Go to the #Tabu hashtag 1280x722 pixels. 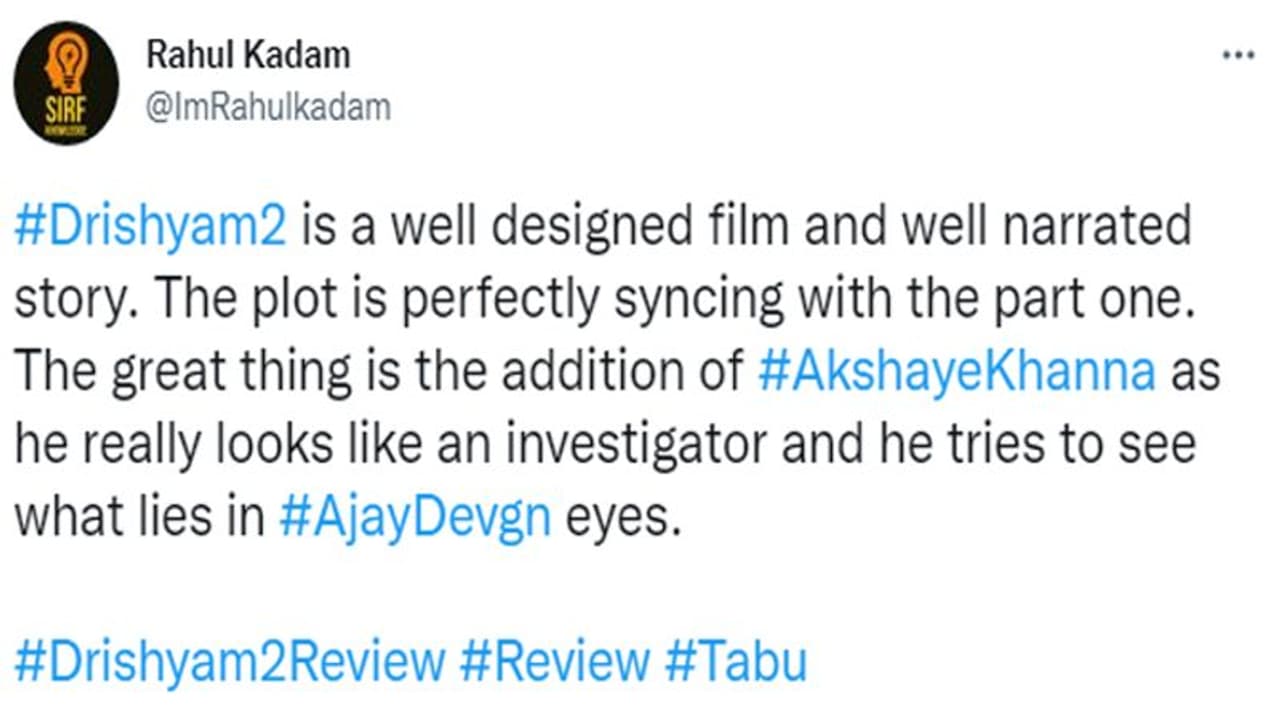(735, 662)
